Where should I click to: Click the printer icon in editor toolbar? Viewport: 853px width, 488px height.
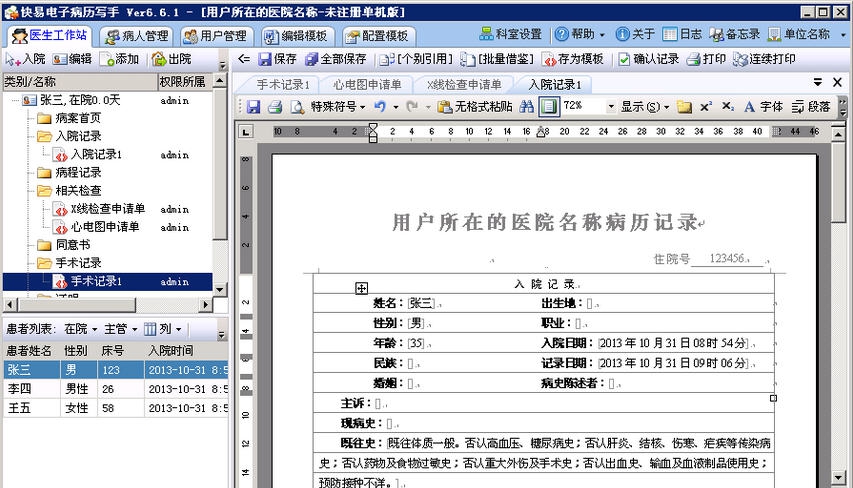pos(274,106)
